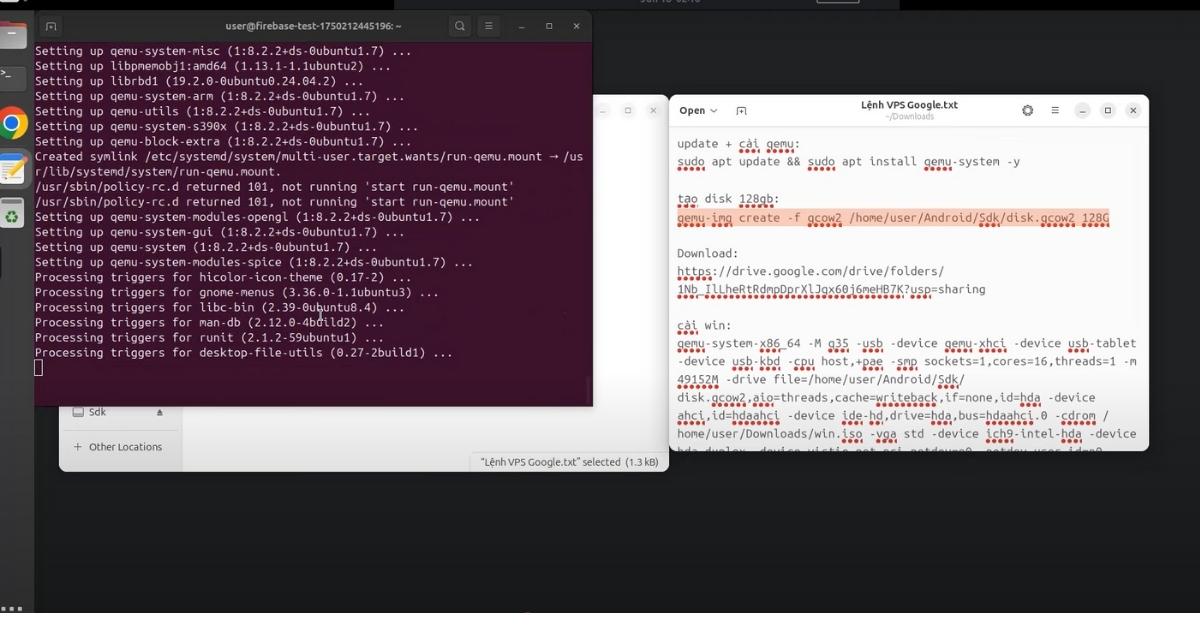Click the 'update + cài qemu:' heading
The width and height of the screenshot is (1200, 628).
(738, 144)
